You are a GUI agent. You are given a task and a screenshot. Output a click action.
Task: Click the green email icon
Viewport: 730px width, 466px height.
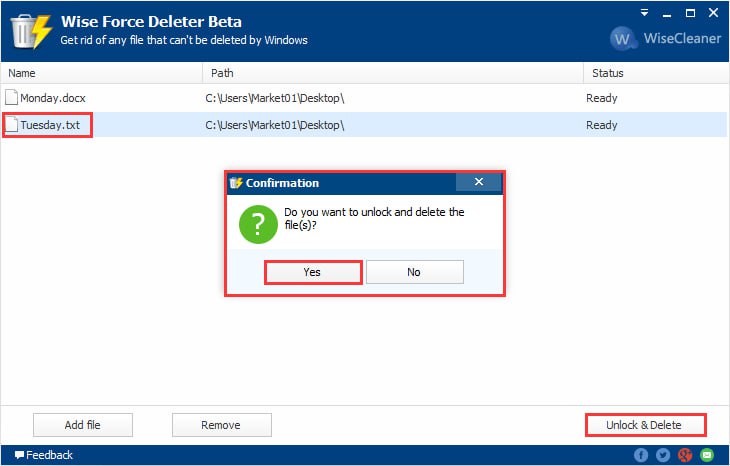tap(707, 456)
